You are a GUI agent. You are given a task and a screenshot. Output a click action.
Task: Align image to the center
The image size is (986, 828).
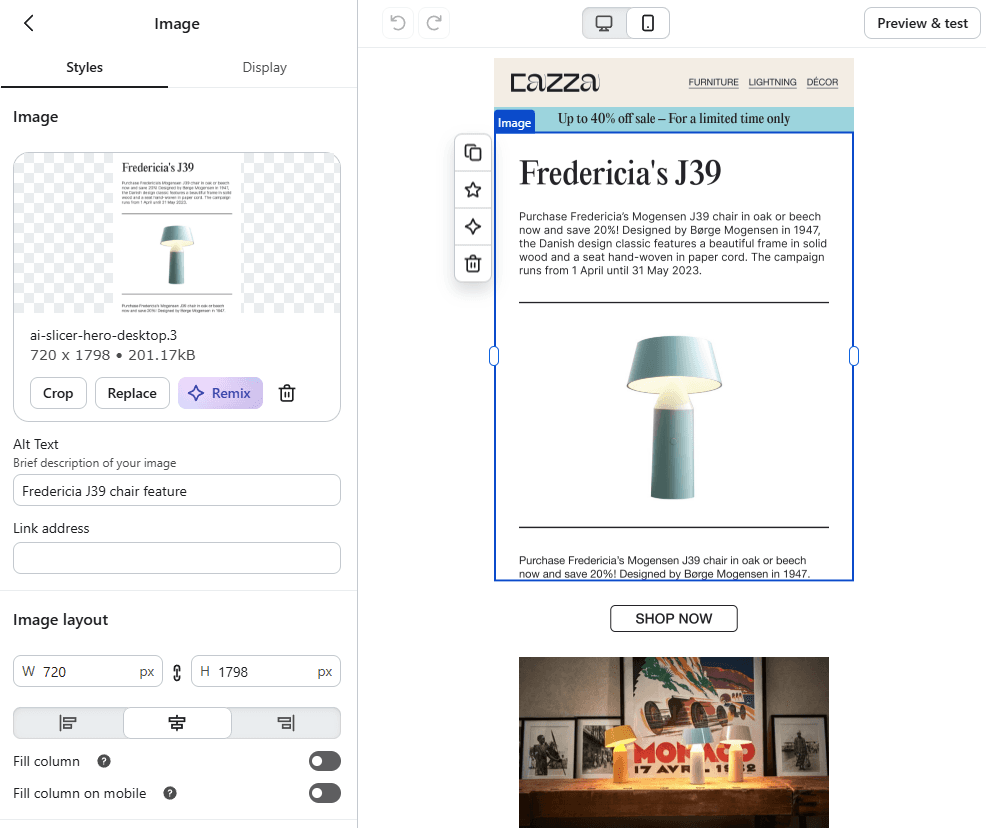(x=177, y=723)
